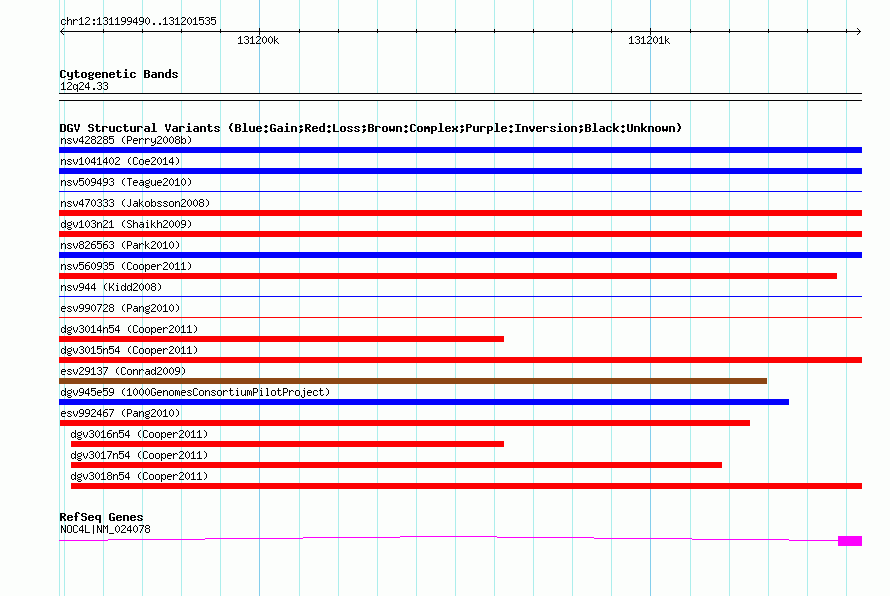Screen dimensions: 890x596
Task: Select the nsv470333 red loss bar
Action: [x=460, y=213]
